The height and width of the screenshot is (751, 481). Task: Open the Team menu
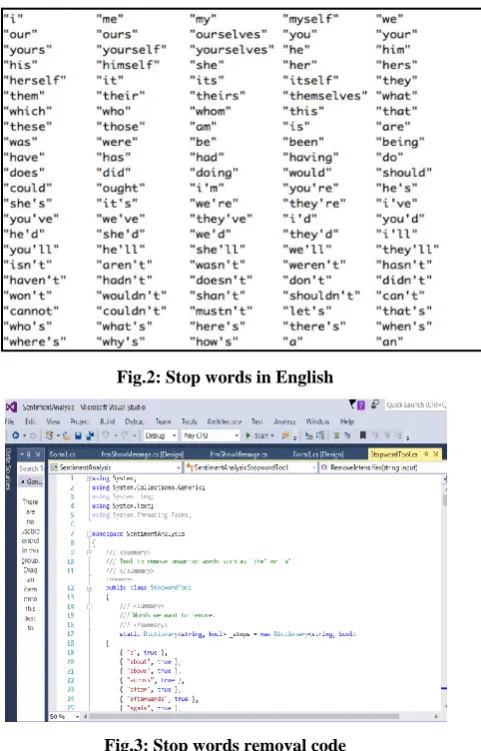pos(163,421)
